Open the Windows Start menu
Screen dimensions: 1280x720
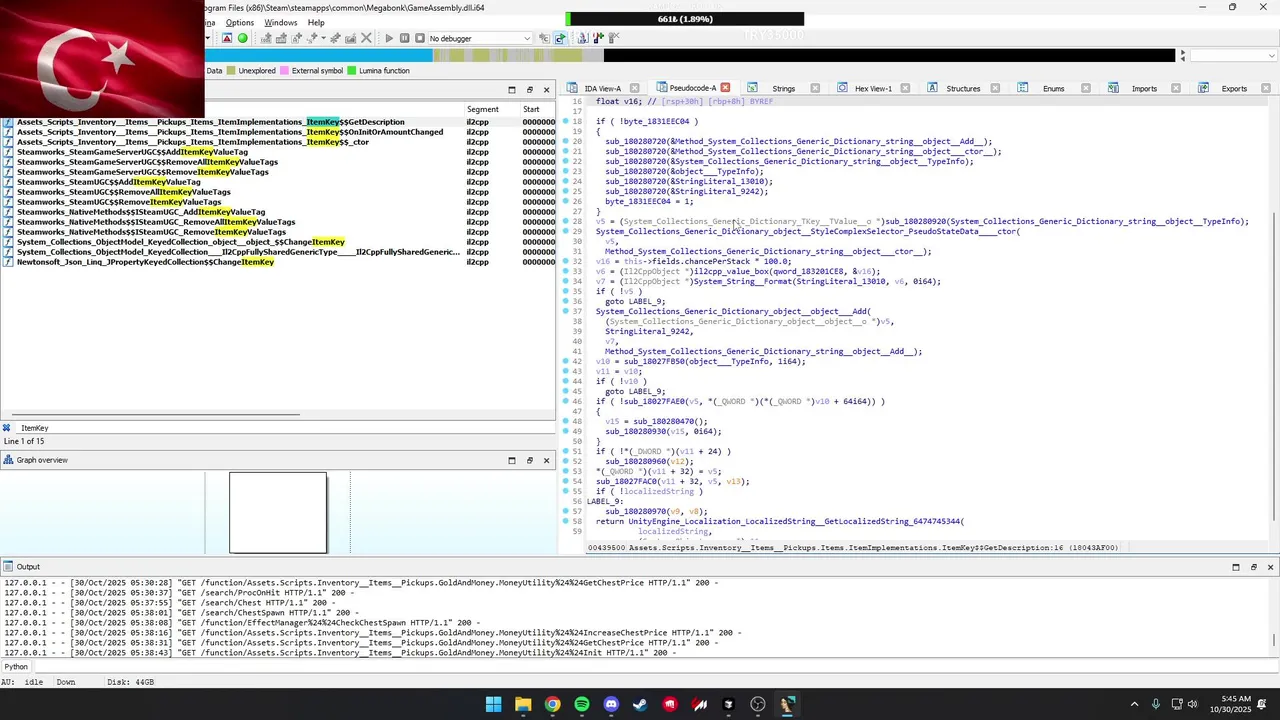(493, 704)
